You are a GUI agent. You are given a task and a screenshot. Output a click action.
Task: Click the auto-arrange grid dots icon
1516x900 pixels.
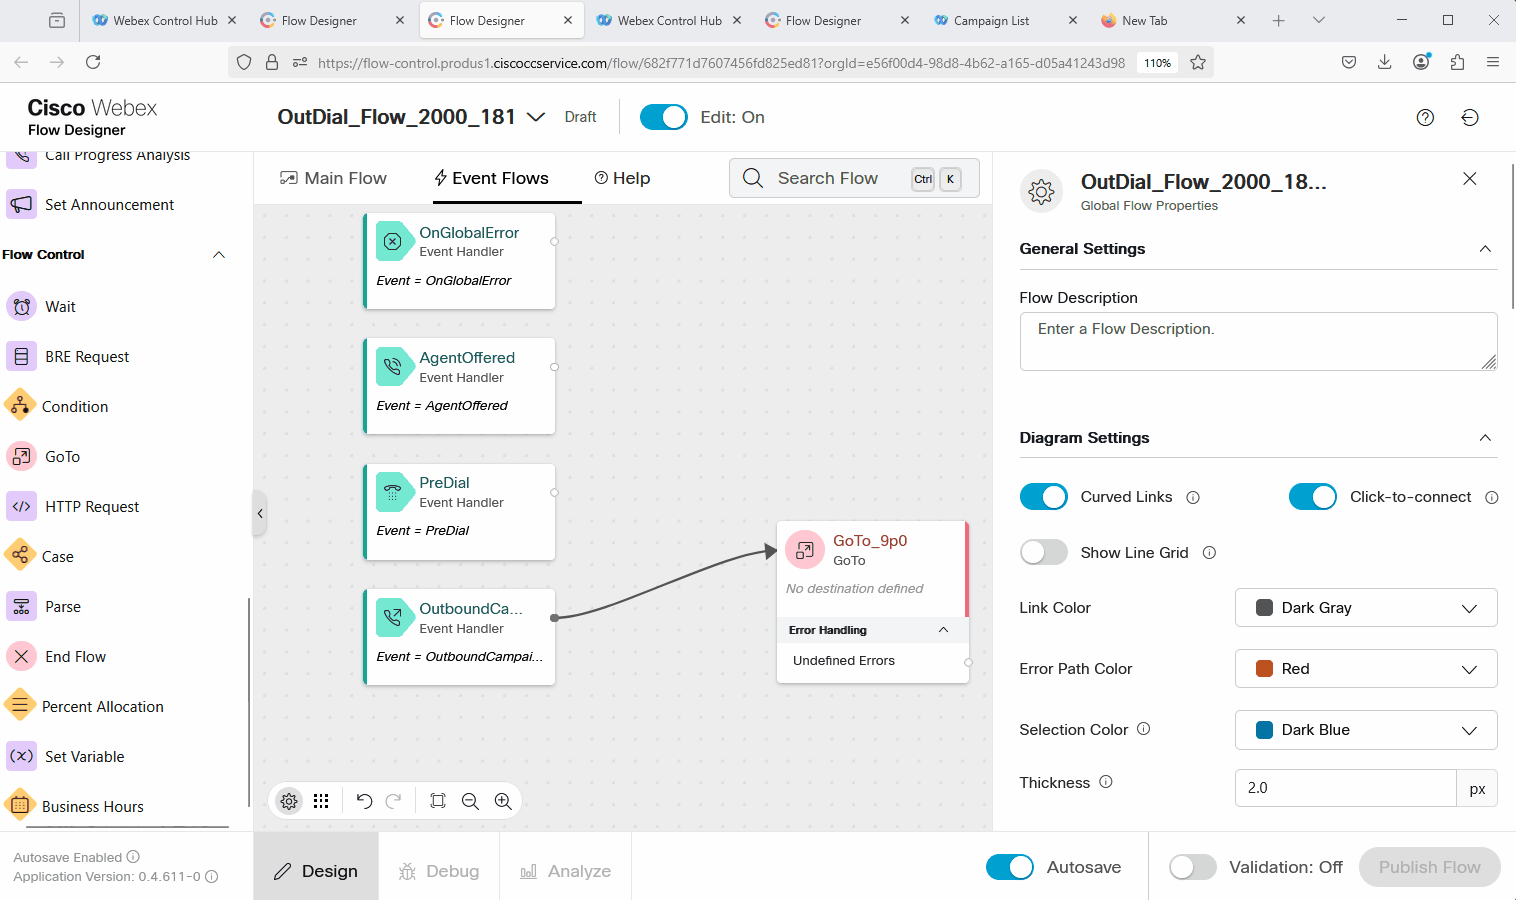(x=321, y=801)
